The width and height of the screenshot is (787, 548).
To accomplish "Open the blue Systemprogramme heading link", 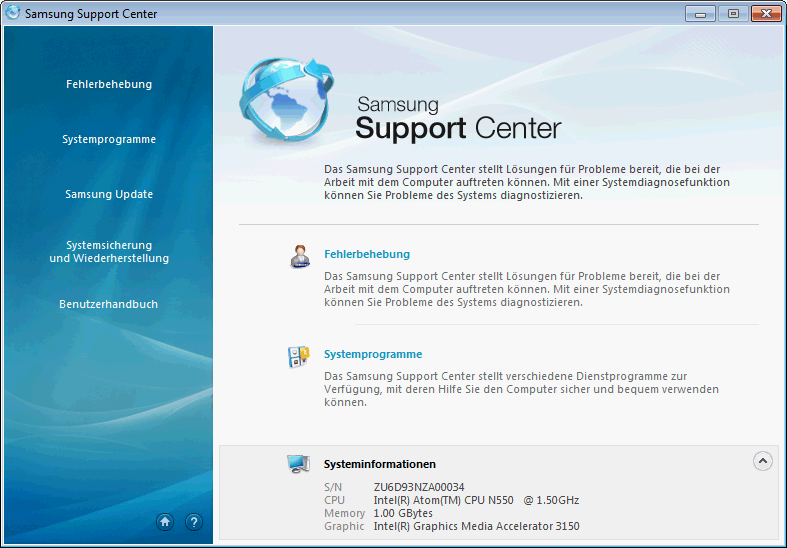I will (373, 354).
